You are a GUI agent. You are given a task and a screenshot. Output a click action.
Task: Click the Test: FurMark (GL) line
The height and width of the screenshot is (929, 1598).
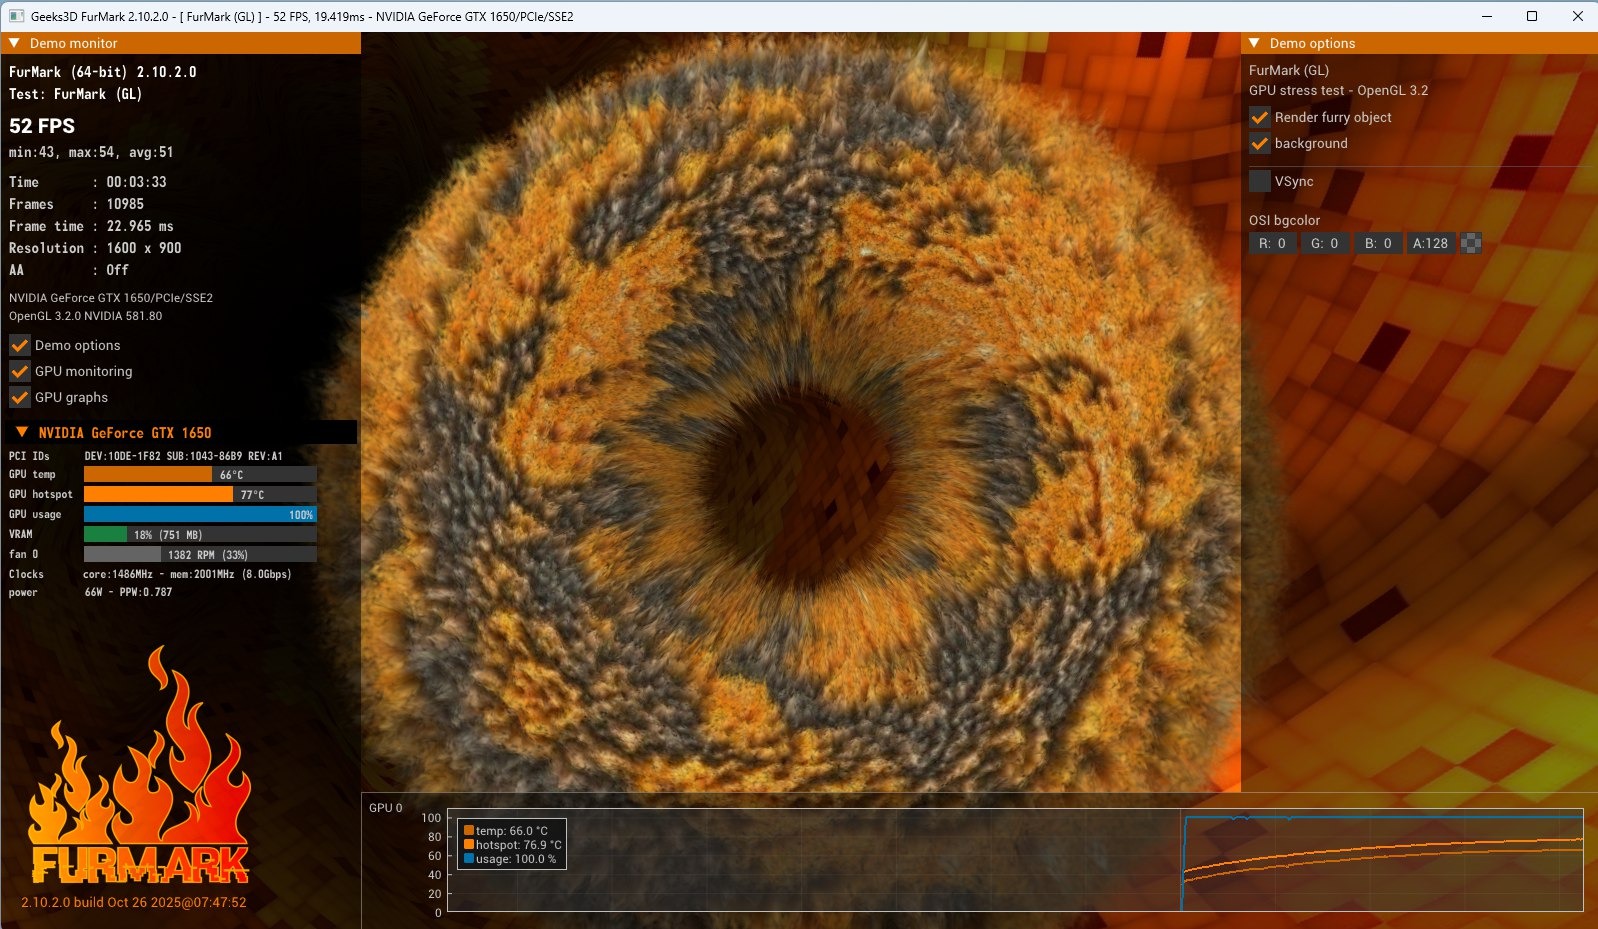(76, 94)
